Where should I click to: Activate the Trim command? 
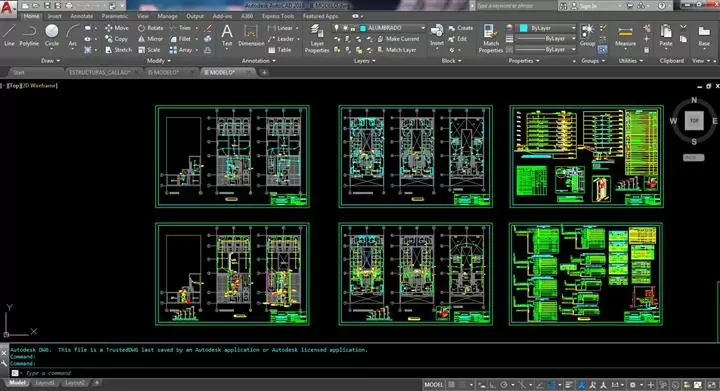click(x=180, y=28)
